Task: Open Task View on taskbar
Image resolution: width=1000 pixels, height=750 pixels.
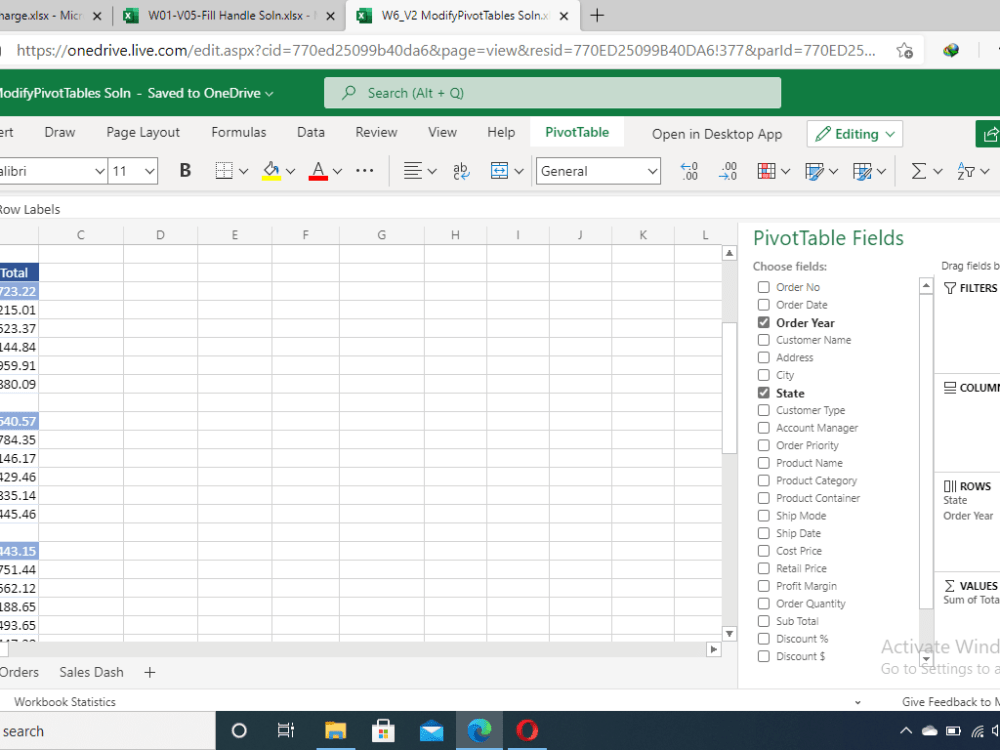Action: click(286, 730)
